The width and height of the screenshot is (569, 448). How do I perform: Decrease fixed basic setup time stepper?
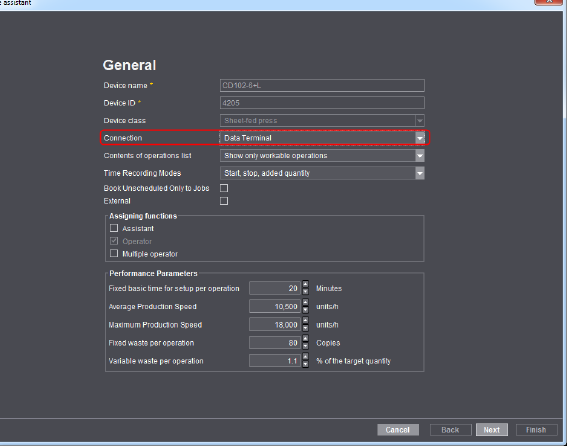306,292
